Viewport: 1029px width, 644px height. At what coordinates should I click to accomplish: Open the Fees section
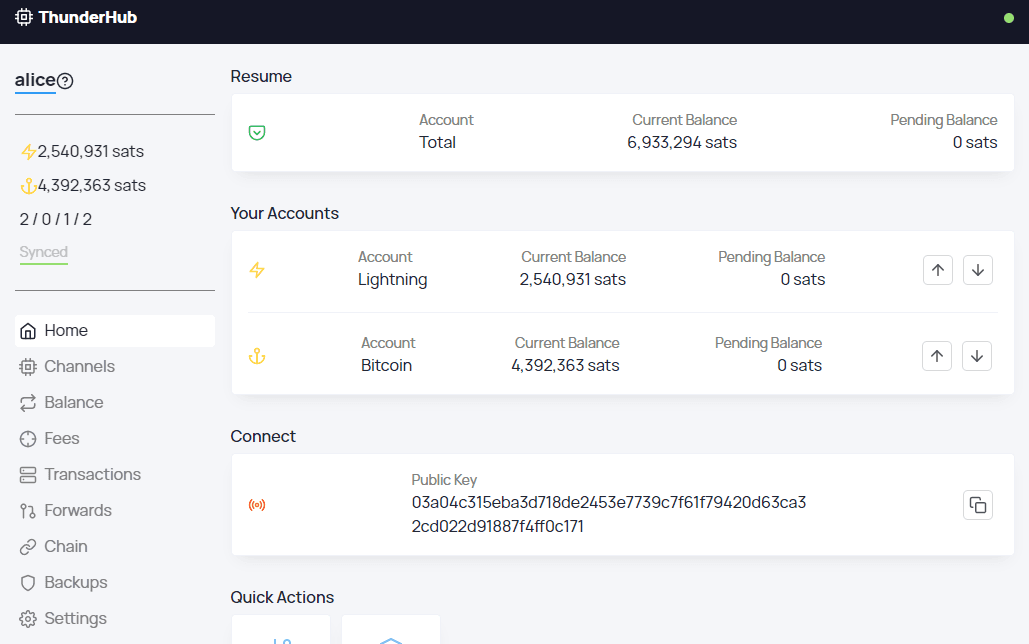(61, 439)
